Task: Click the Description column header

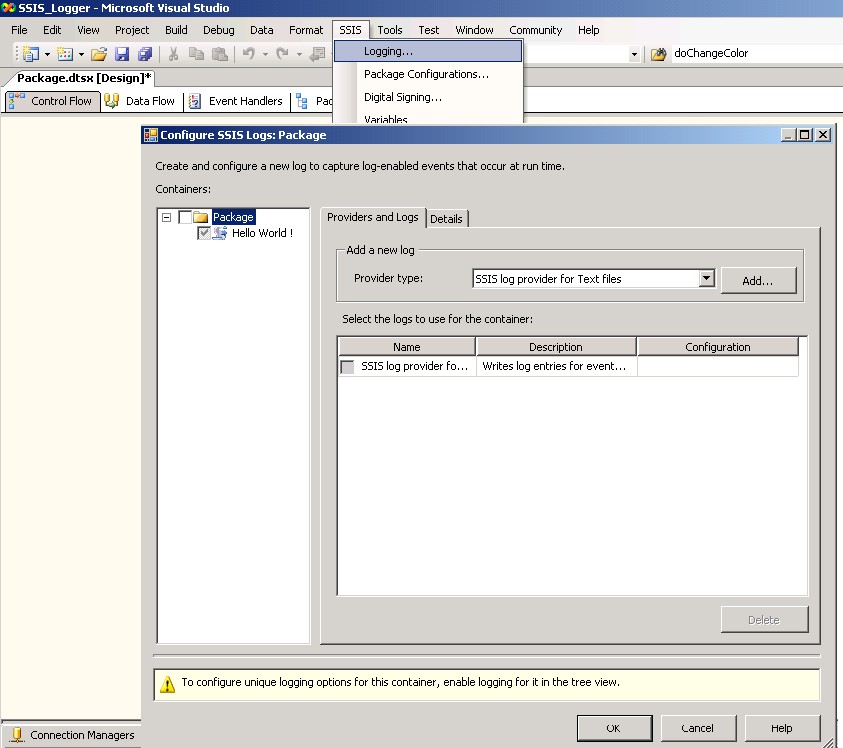Action: click(556, 347)
